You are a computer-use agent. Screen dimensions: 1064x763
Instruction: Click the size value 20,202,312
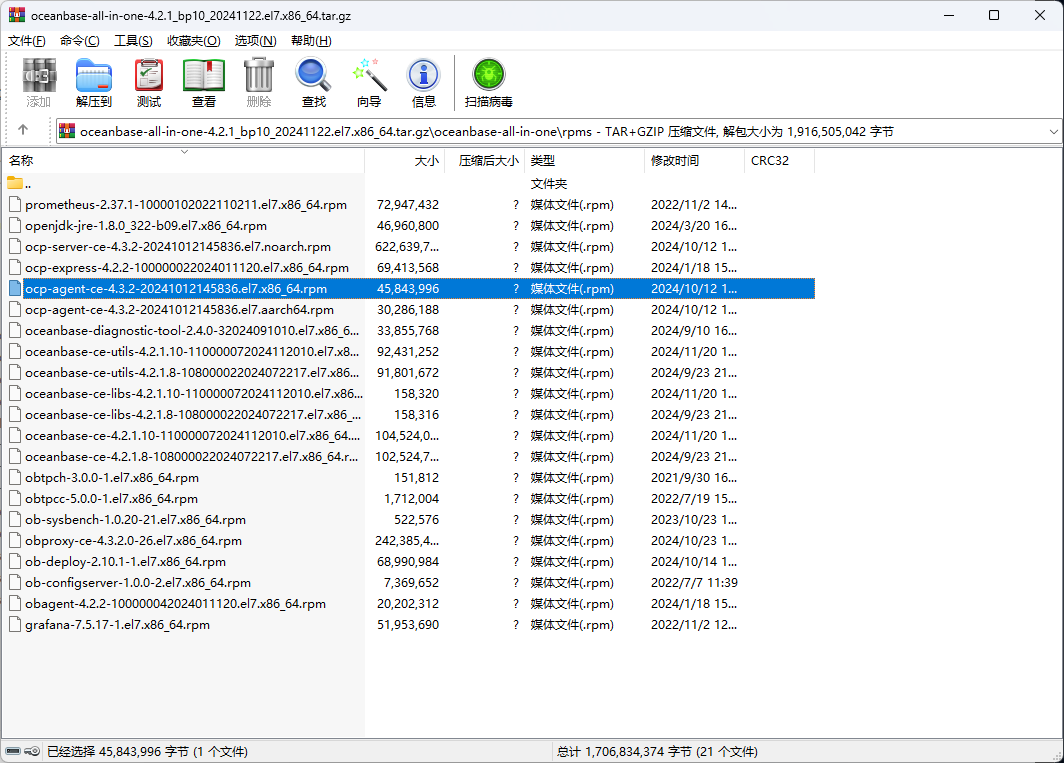pos(408,603)
